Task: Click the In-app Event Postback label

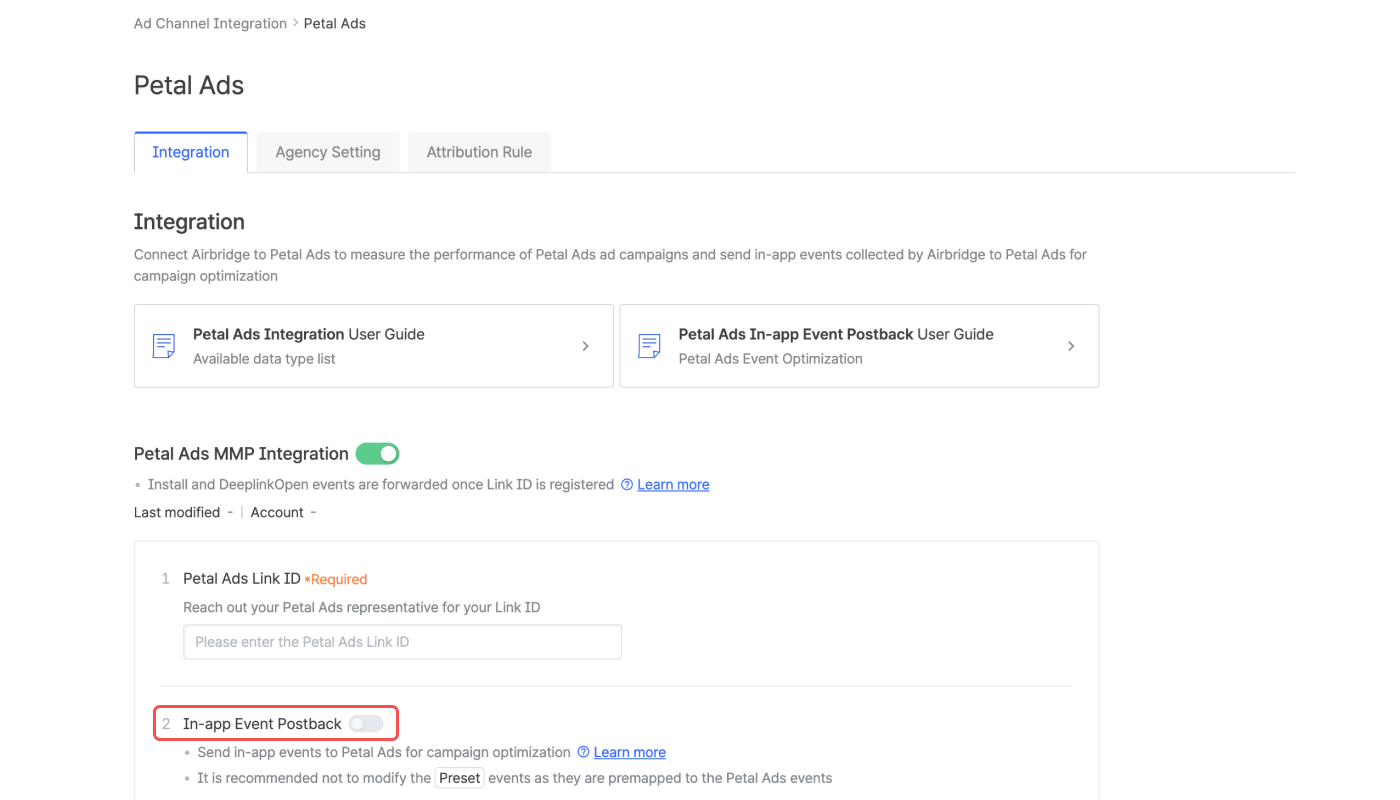Action: click(262, 724)
